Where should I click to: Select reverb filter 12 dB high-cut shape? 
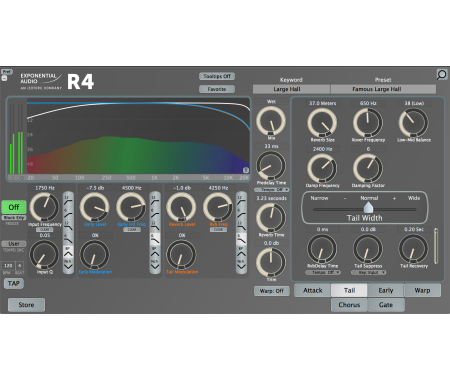(x=241, y=226)
